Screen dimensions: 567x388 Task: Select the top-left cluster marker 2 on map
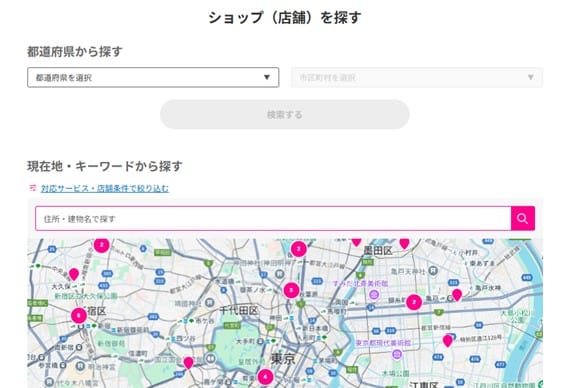(102, 245)
